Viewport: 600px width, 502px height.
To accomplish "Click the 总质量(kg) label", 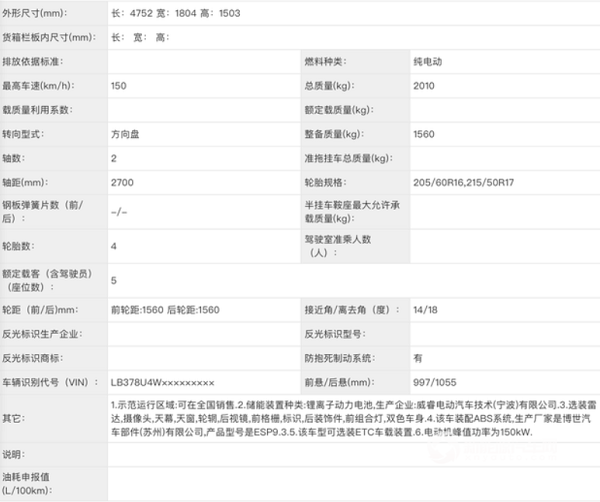I will [329, 86].
